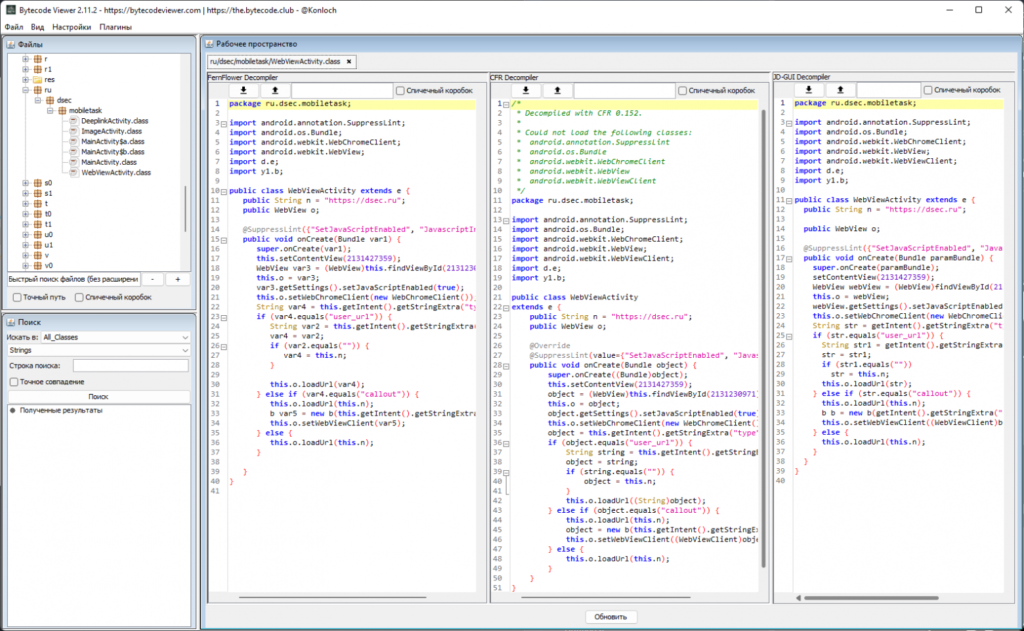Enable the Точное совпадение checkbox

coord(14,381)
